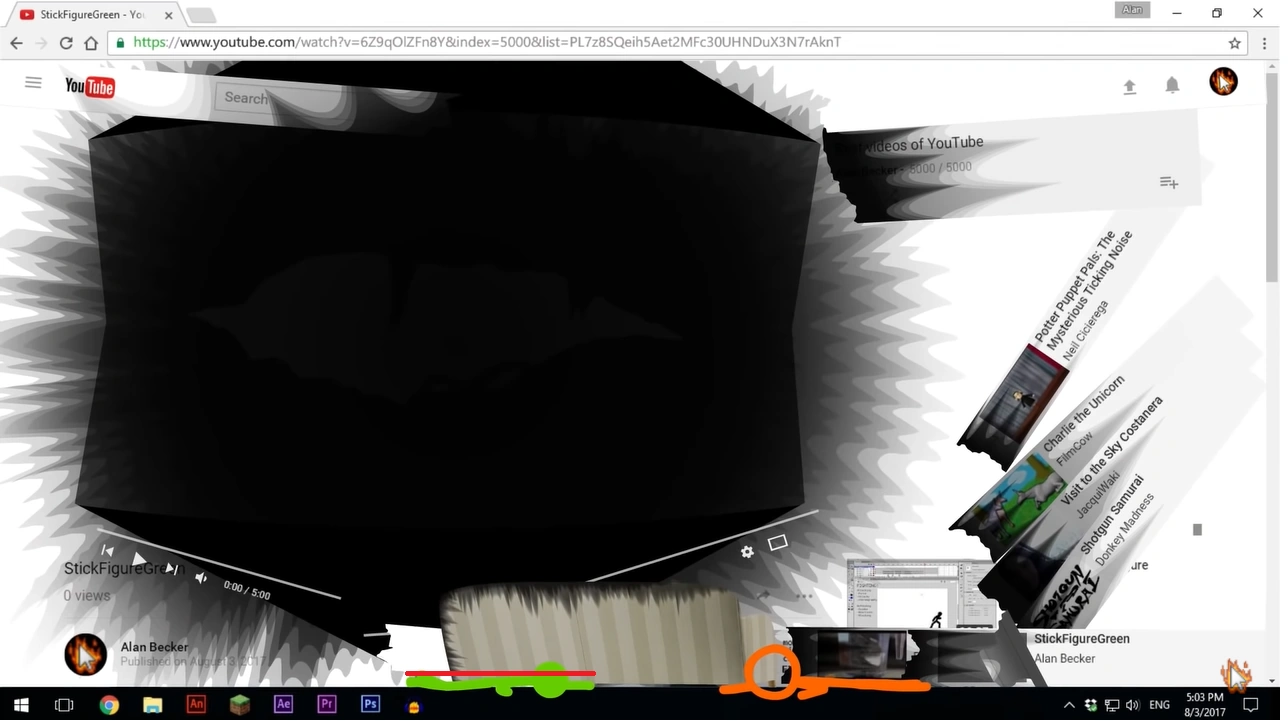Open Task View on the taskbar
Screen dimensions: 1288x722
[64, 705]
